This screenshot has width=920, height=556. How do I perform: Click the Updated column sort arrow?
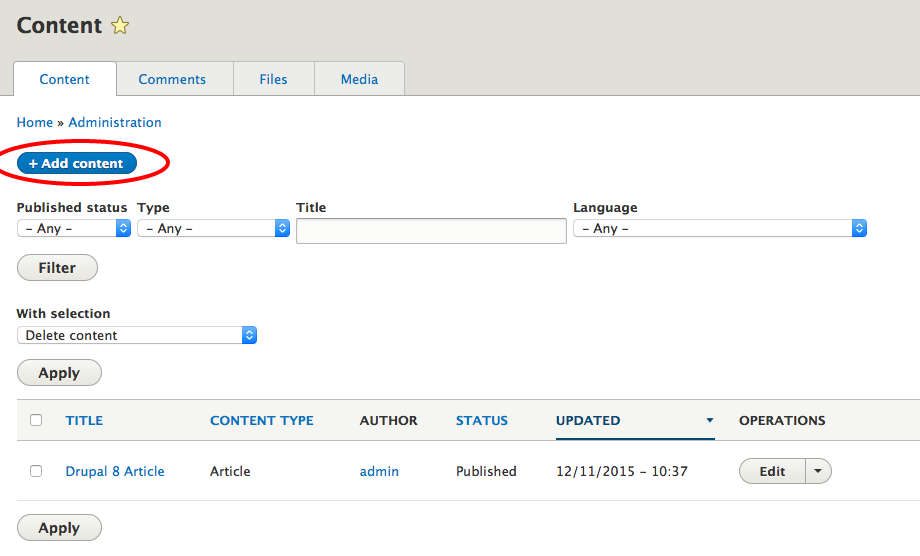[710, 421]
